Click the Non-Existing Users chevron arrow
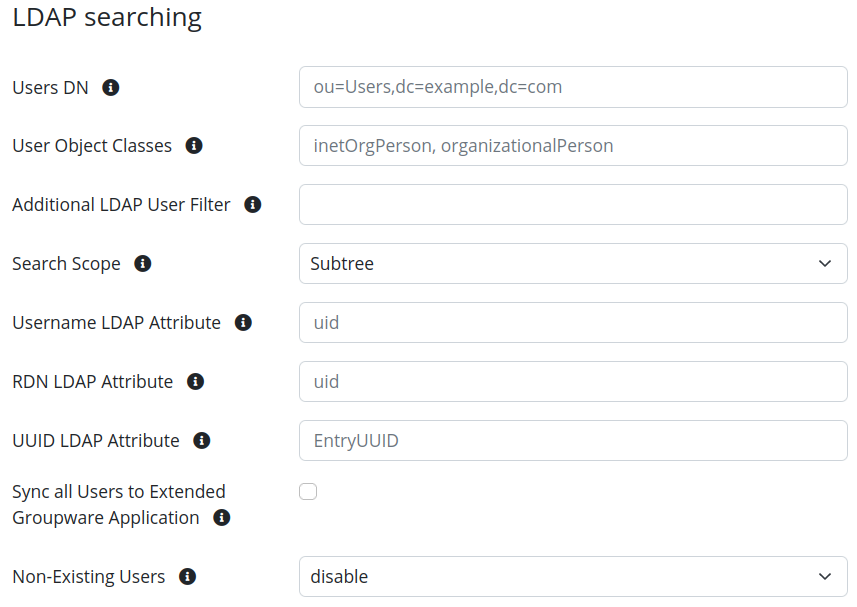Viewport: 857px width, 607px height. (825, 576)
